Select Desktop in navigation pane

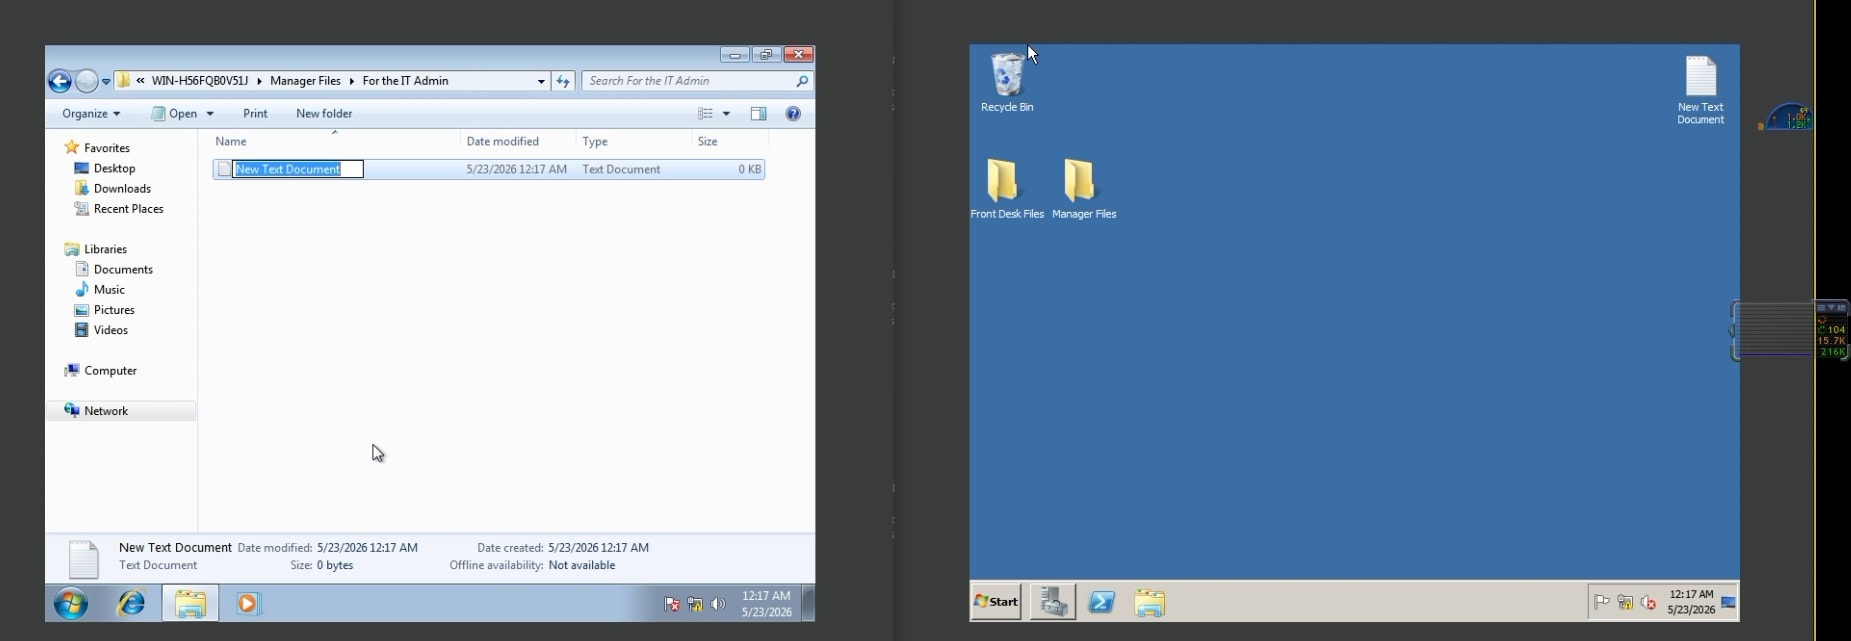(x=105, y=169)
